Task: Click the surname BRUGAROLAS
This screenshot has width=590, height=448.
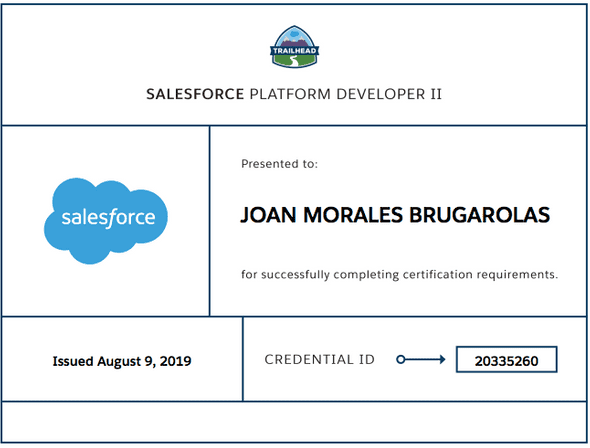Action: tap(479, 215)
